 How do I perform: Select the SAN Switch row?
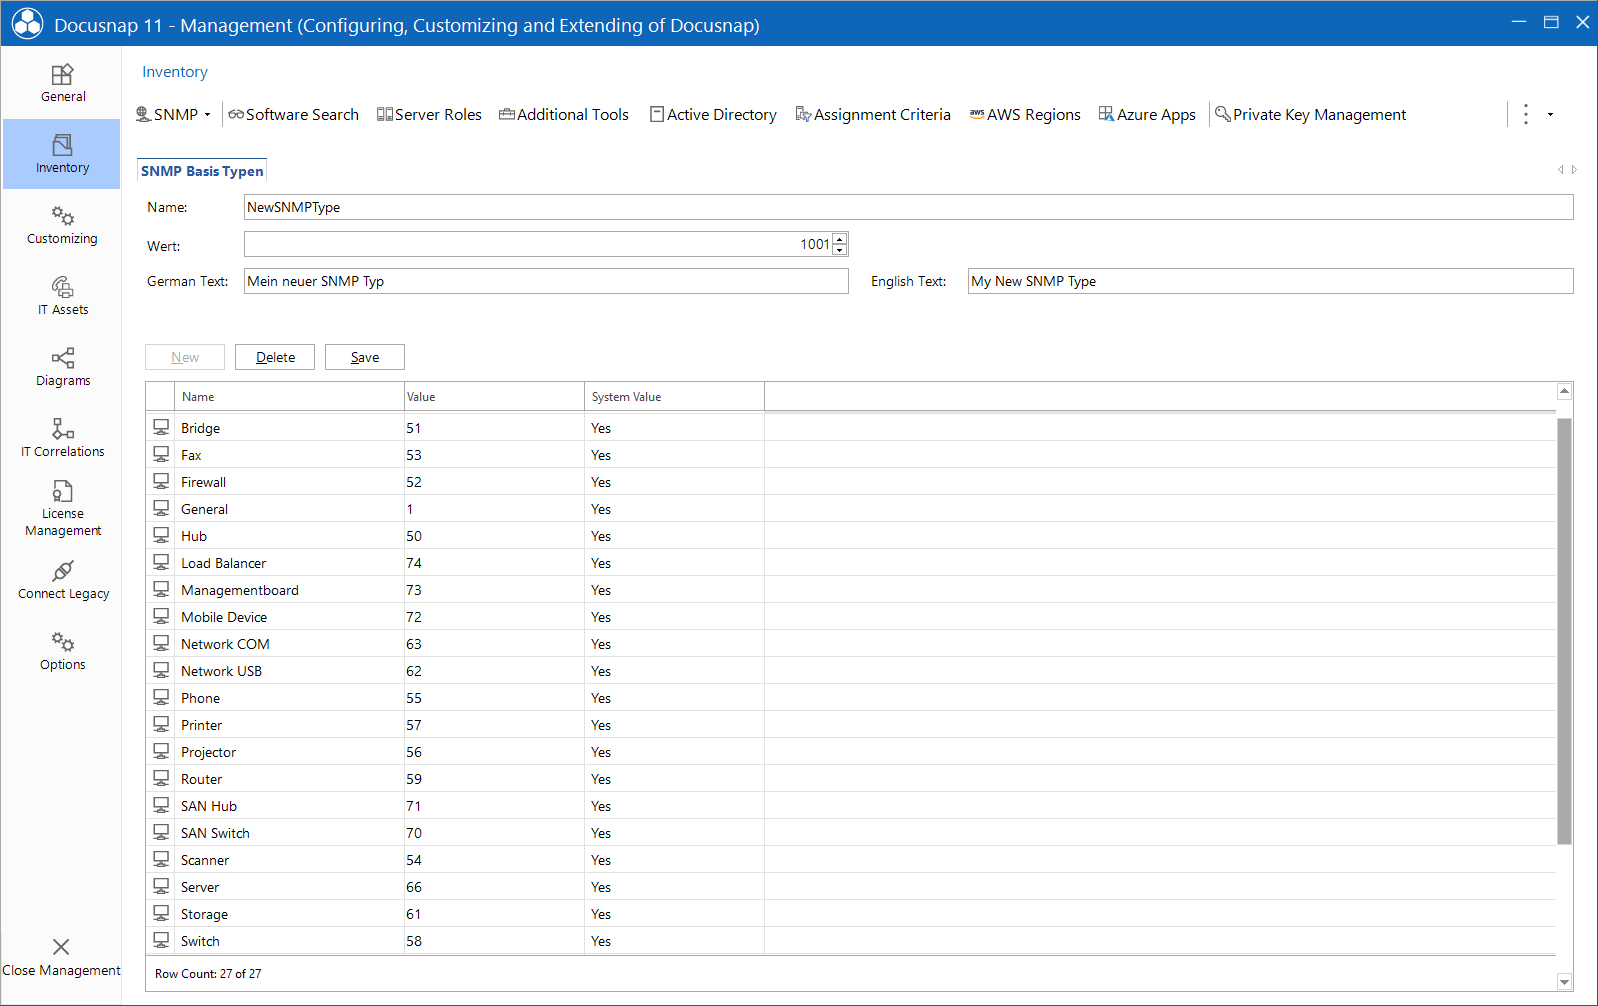tap(851, 833)
